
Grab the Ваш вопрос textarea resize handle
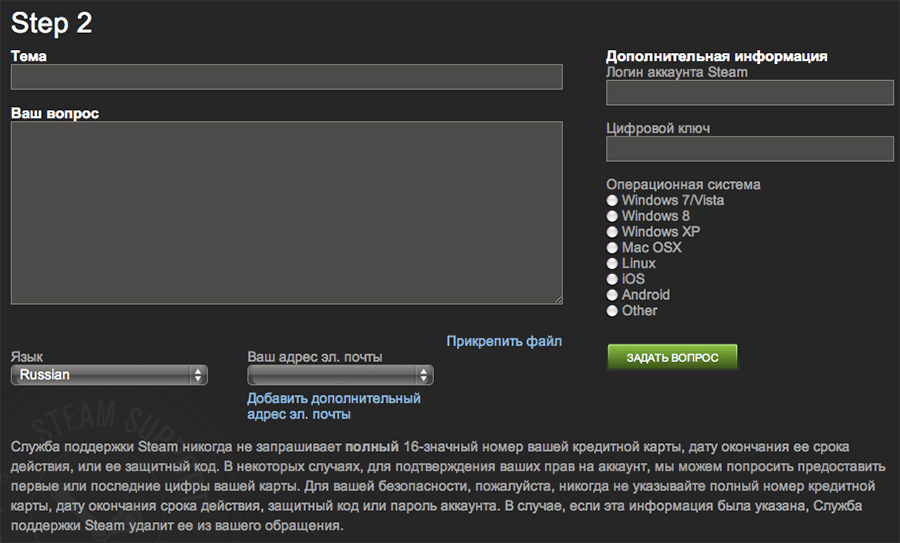tap(558, 300)
